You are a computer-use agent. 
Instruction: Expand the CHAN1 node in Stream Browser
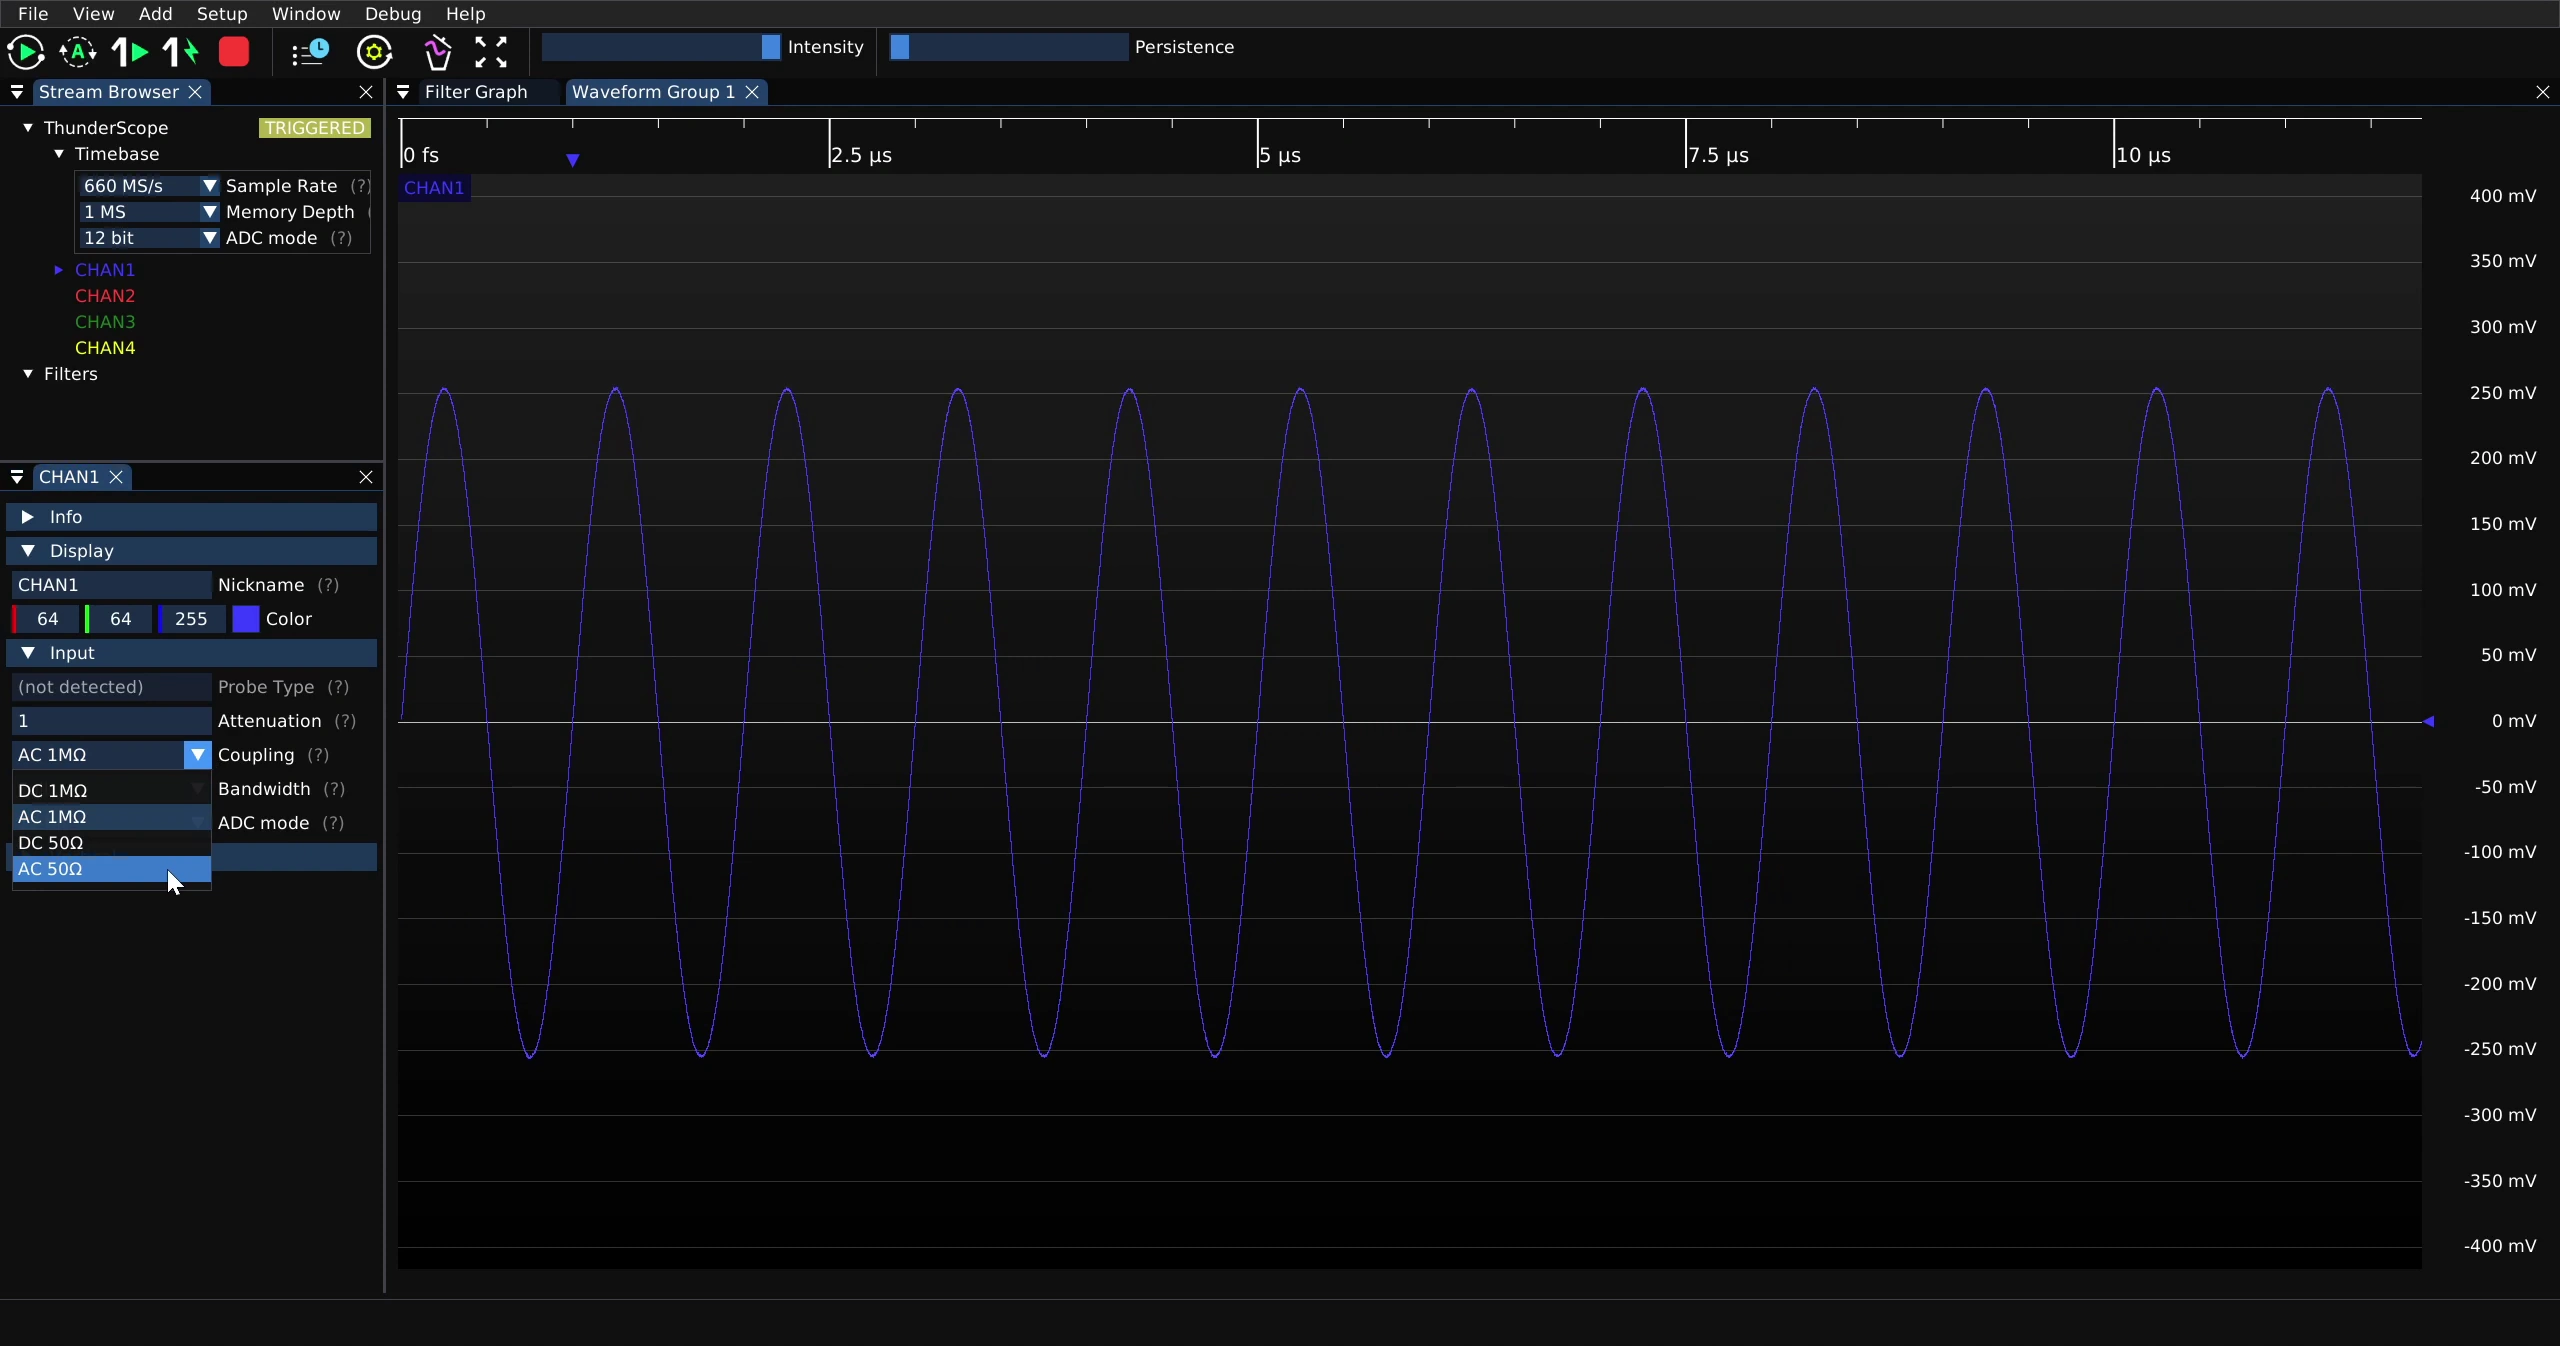(59, 270)
